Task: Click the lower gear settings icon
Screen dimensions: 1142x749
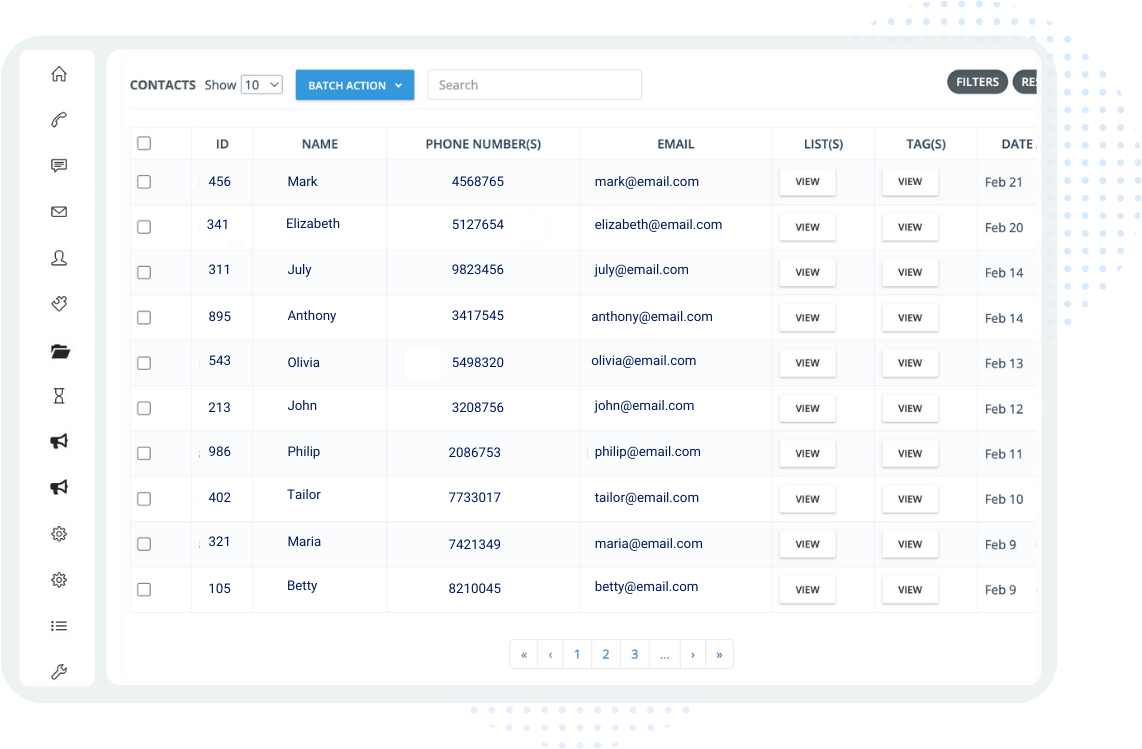Action: click(x=59, y=580)
